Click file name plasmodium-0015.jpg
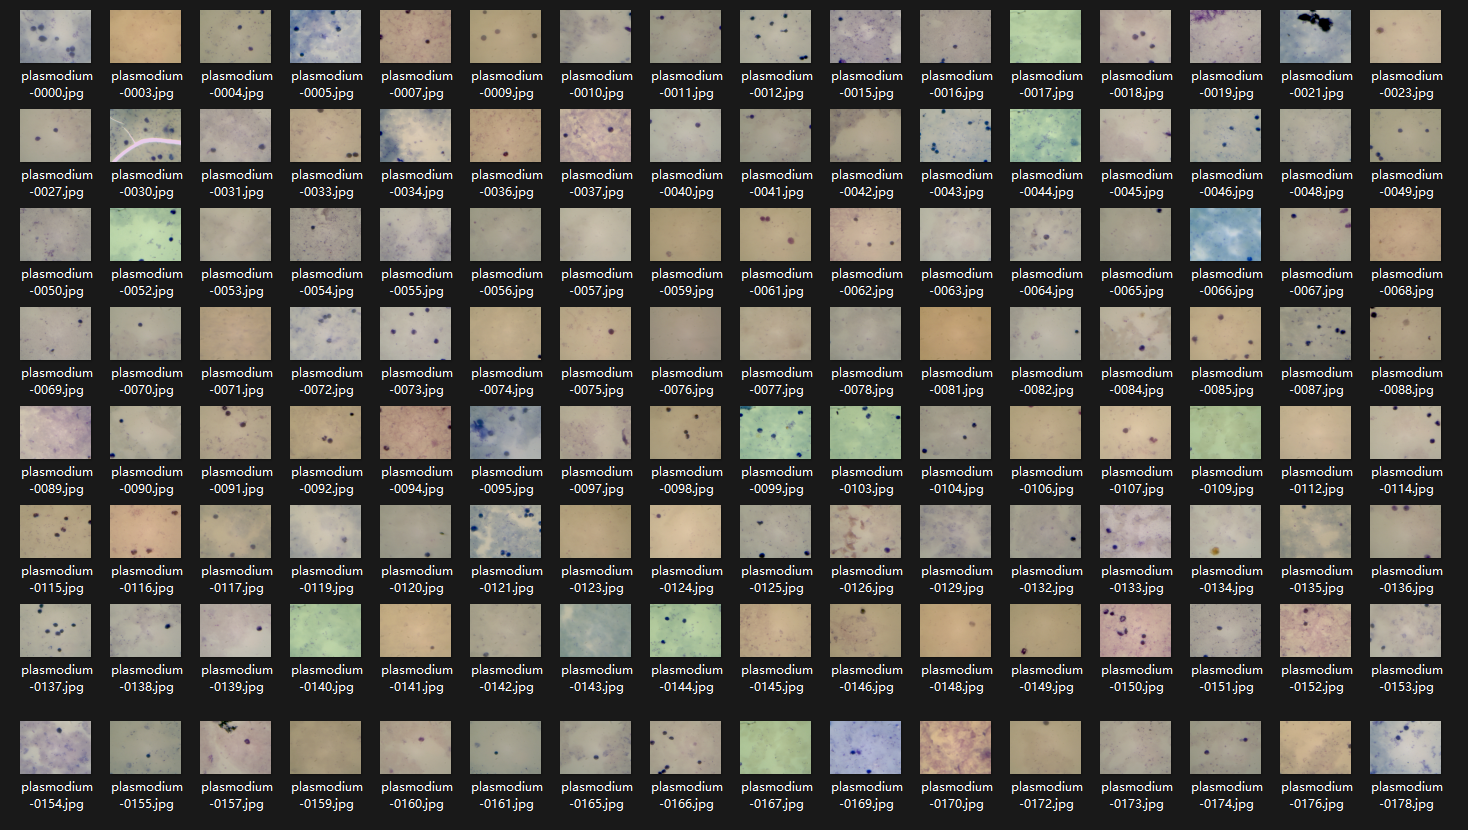 click(867, 84)
